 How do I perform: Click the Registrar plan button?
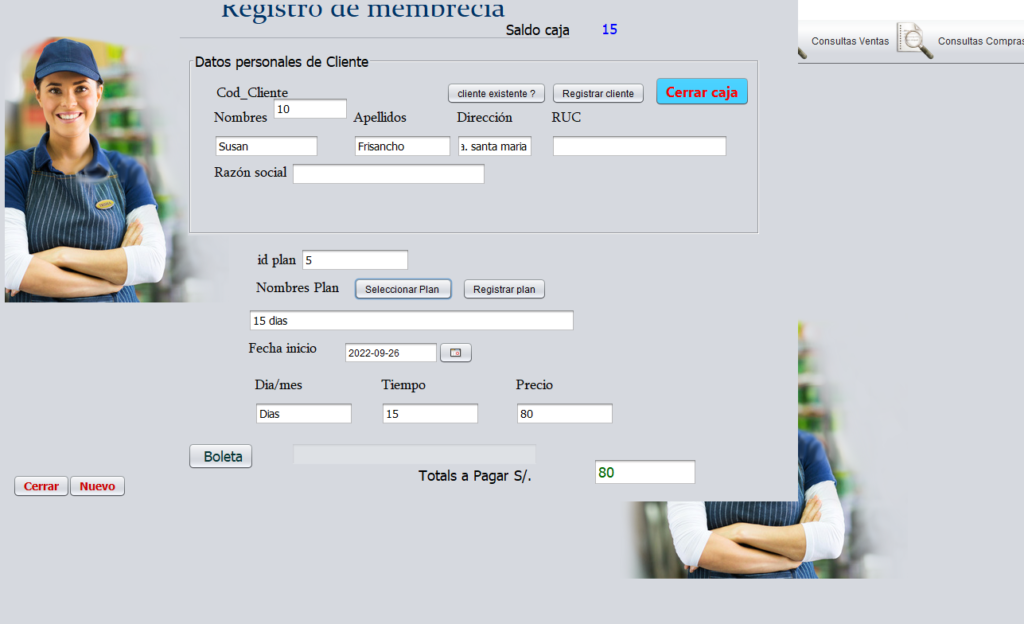tap(504, 288)
